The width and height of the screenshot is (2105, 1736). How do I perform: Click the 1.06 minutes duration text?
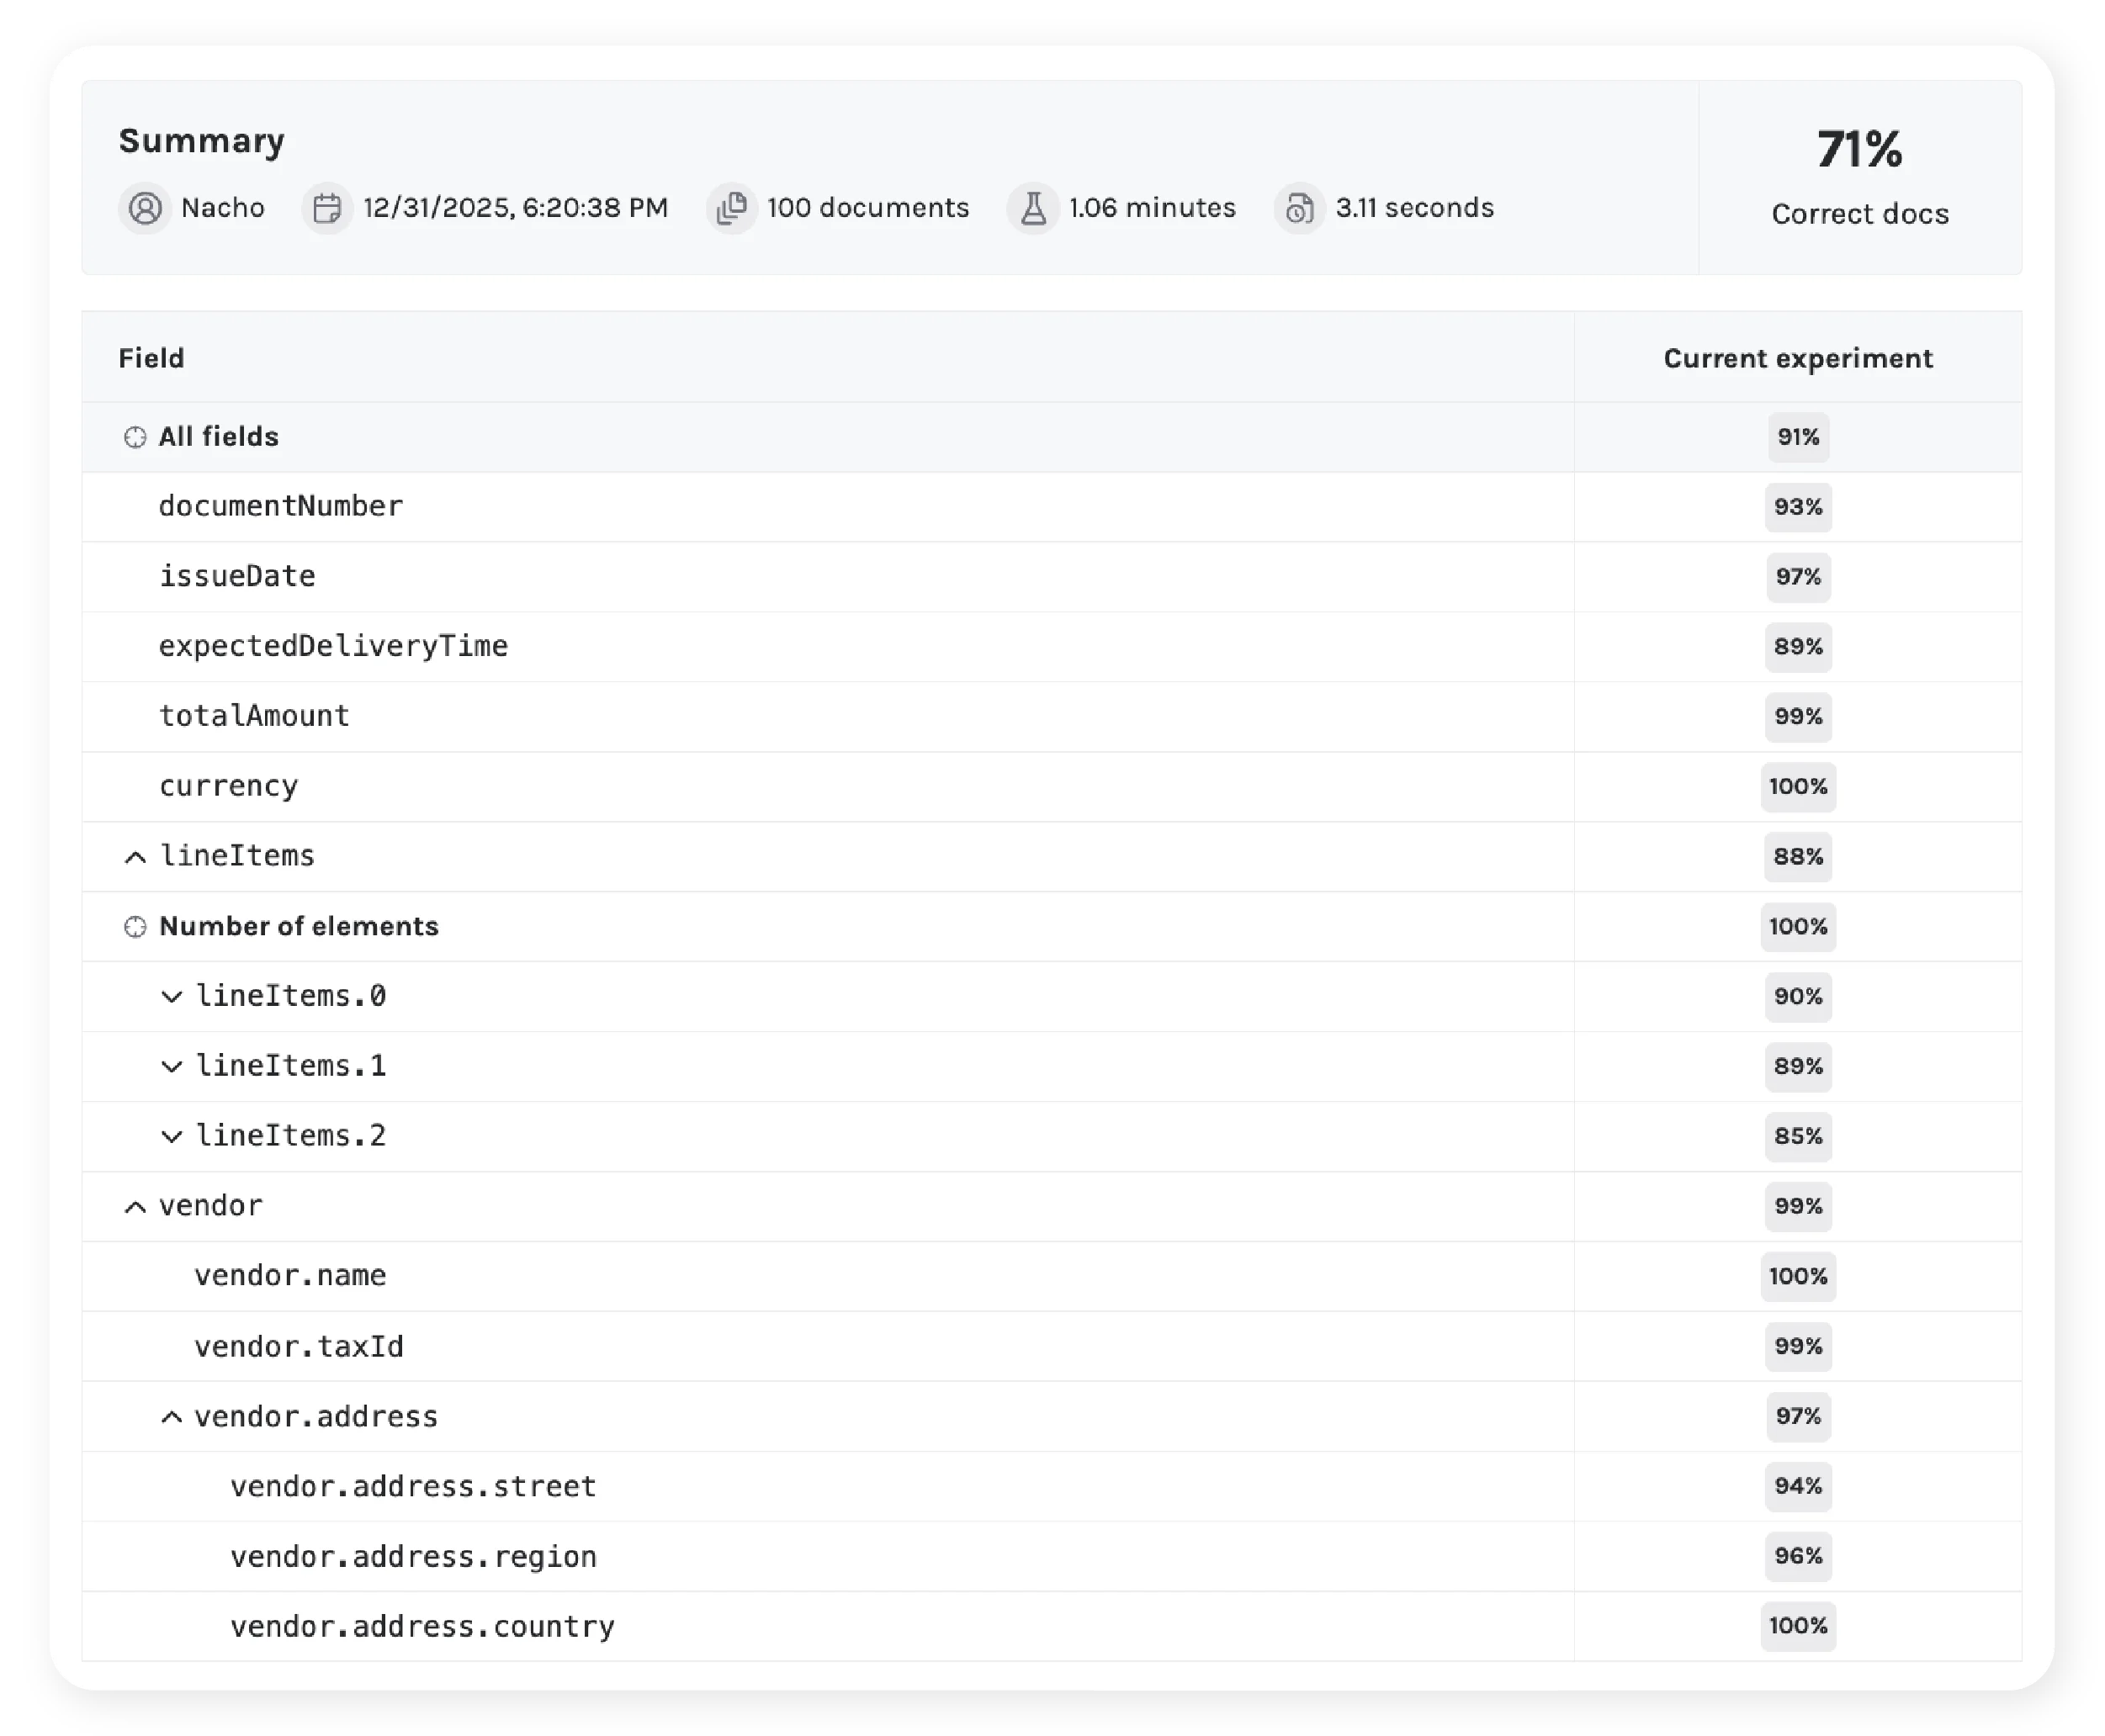tap(1152, 208)
